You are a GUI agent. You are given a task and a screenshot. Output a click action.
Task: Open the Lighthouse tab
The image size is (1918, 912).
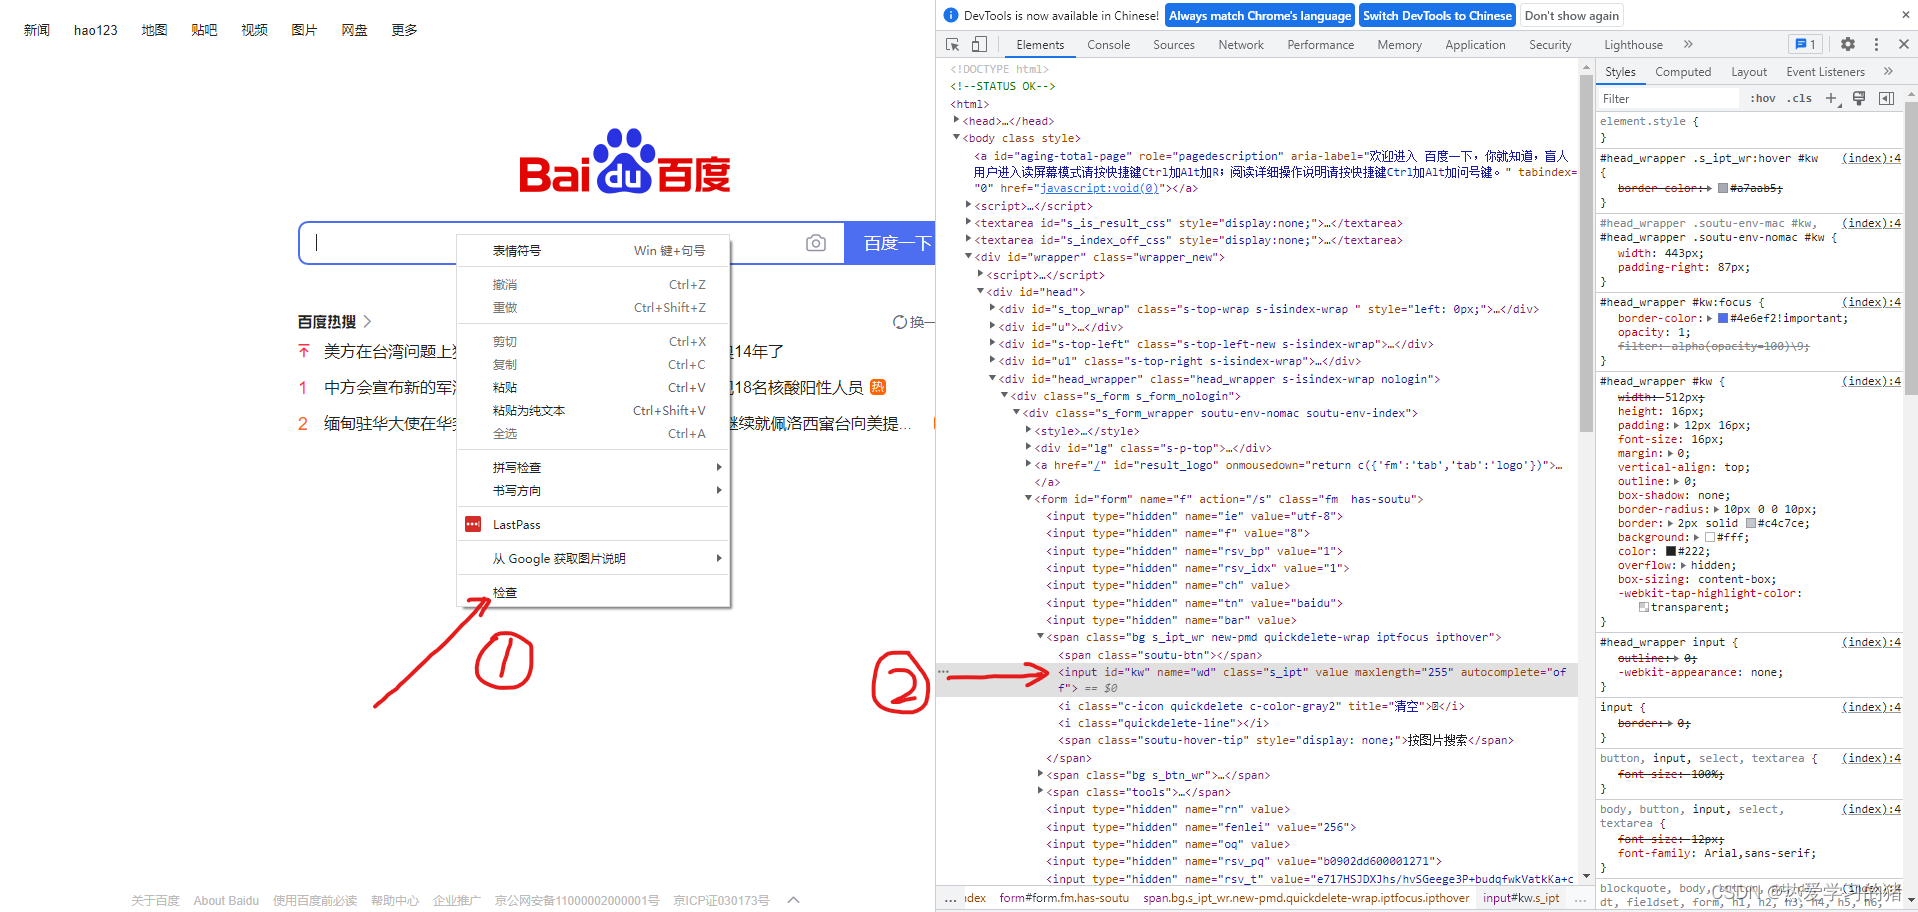[x=1633, y=45]
